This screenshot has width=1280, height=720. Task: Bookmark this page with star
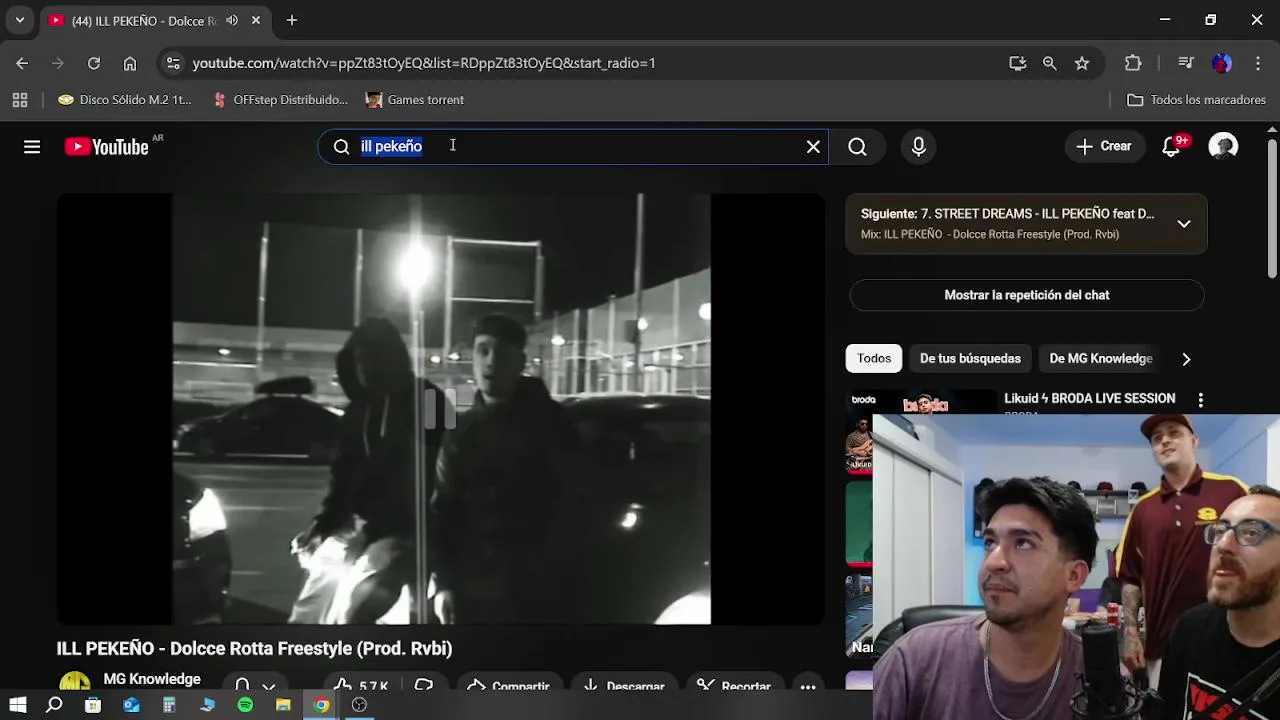pyautogui.click(x=1082, y=63)
